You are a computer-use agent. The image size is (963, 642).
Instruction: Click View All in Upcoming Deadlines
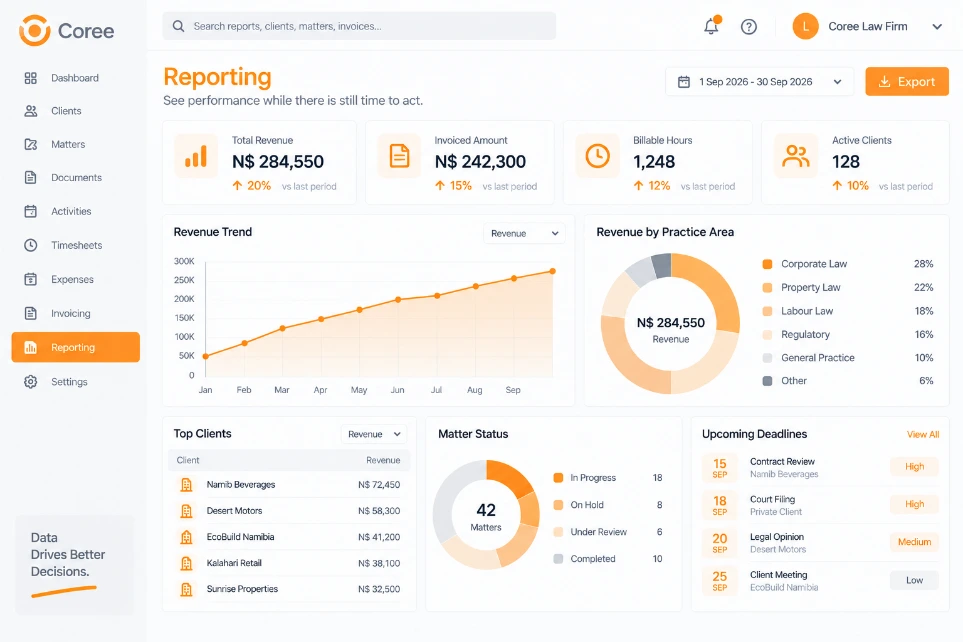[923, 434]
